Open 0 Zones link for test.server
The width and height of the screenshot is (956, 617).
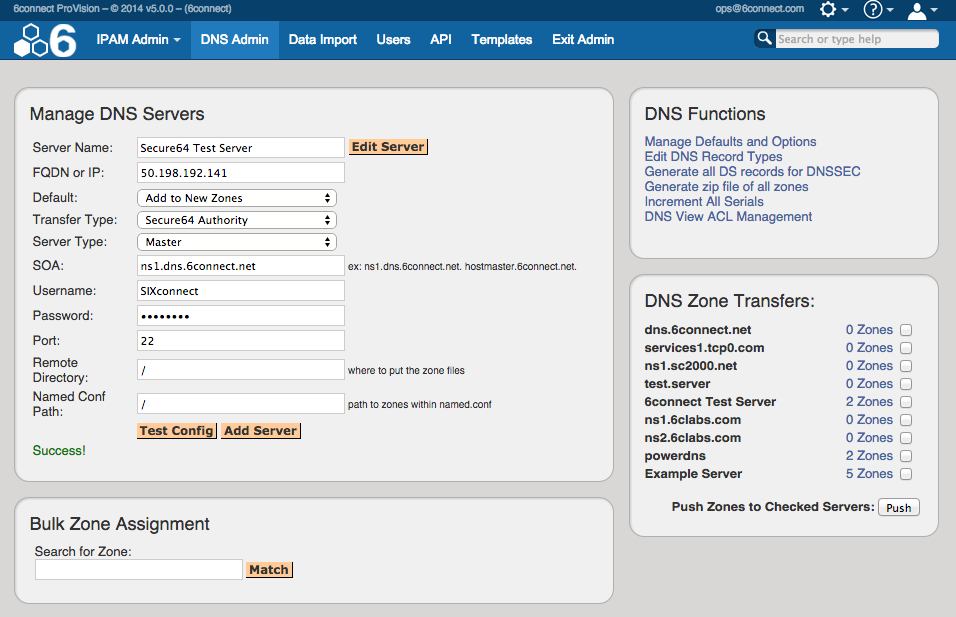point(869,384)
